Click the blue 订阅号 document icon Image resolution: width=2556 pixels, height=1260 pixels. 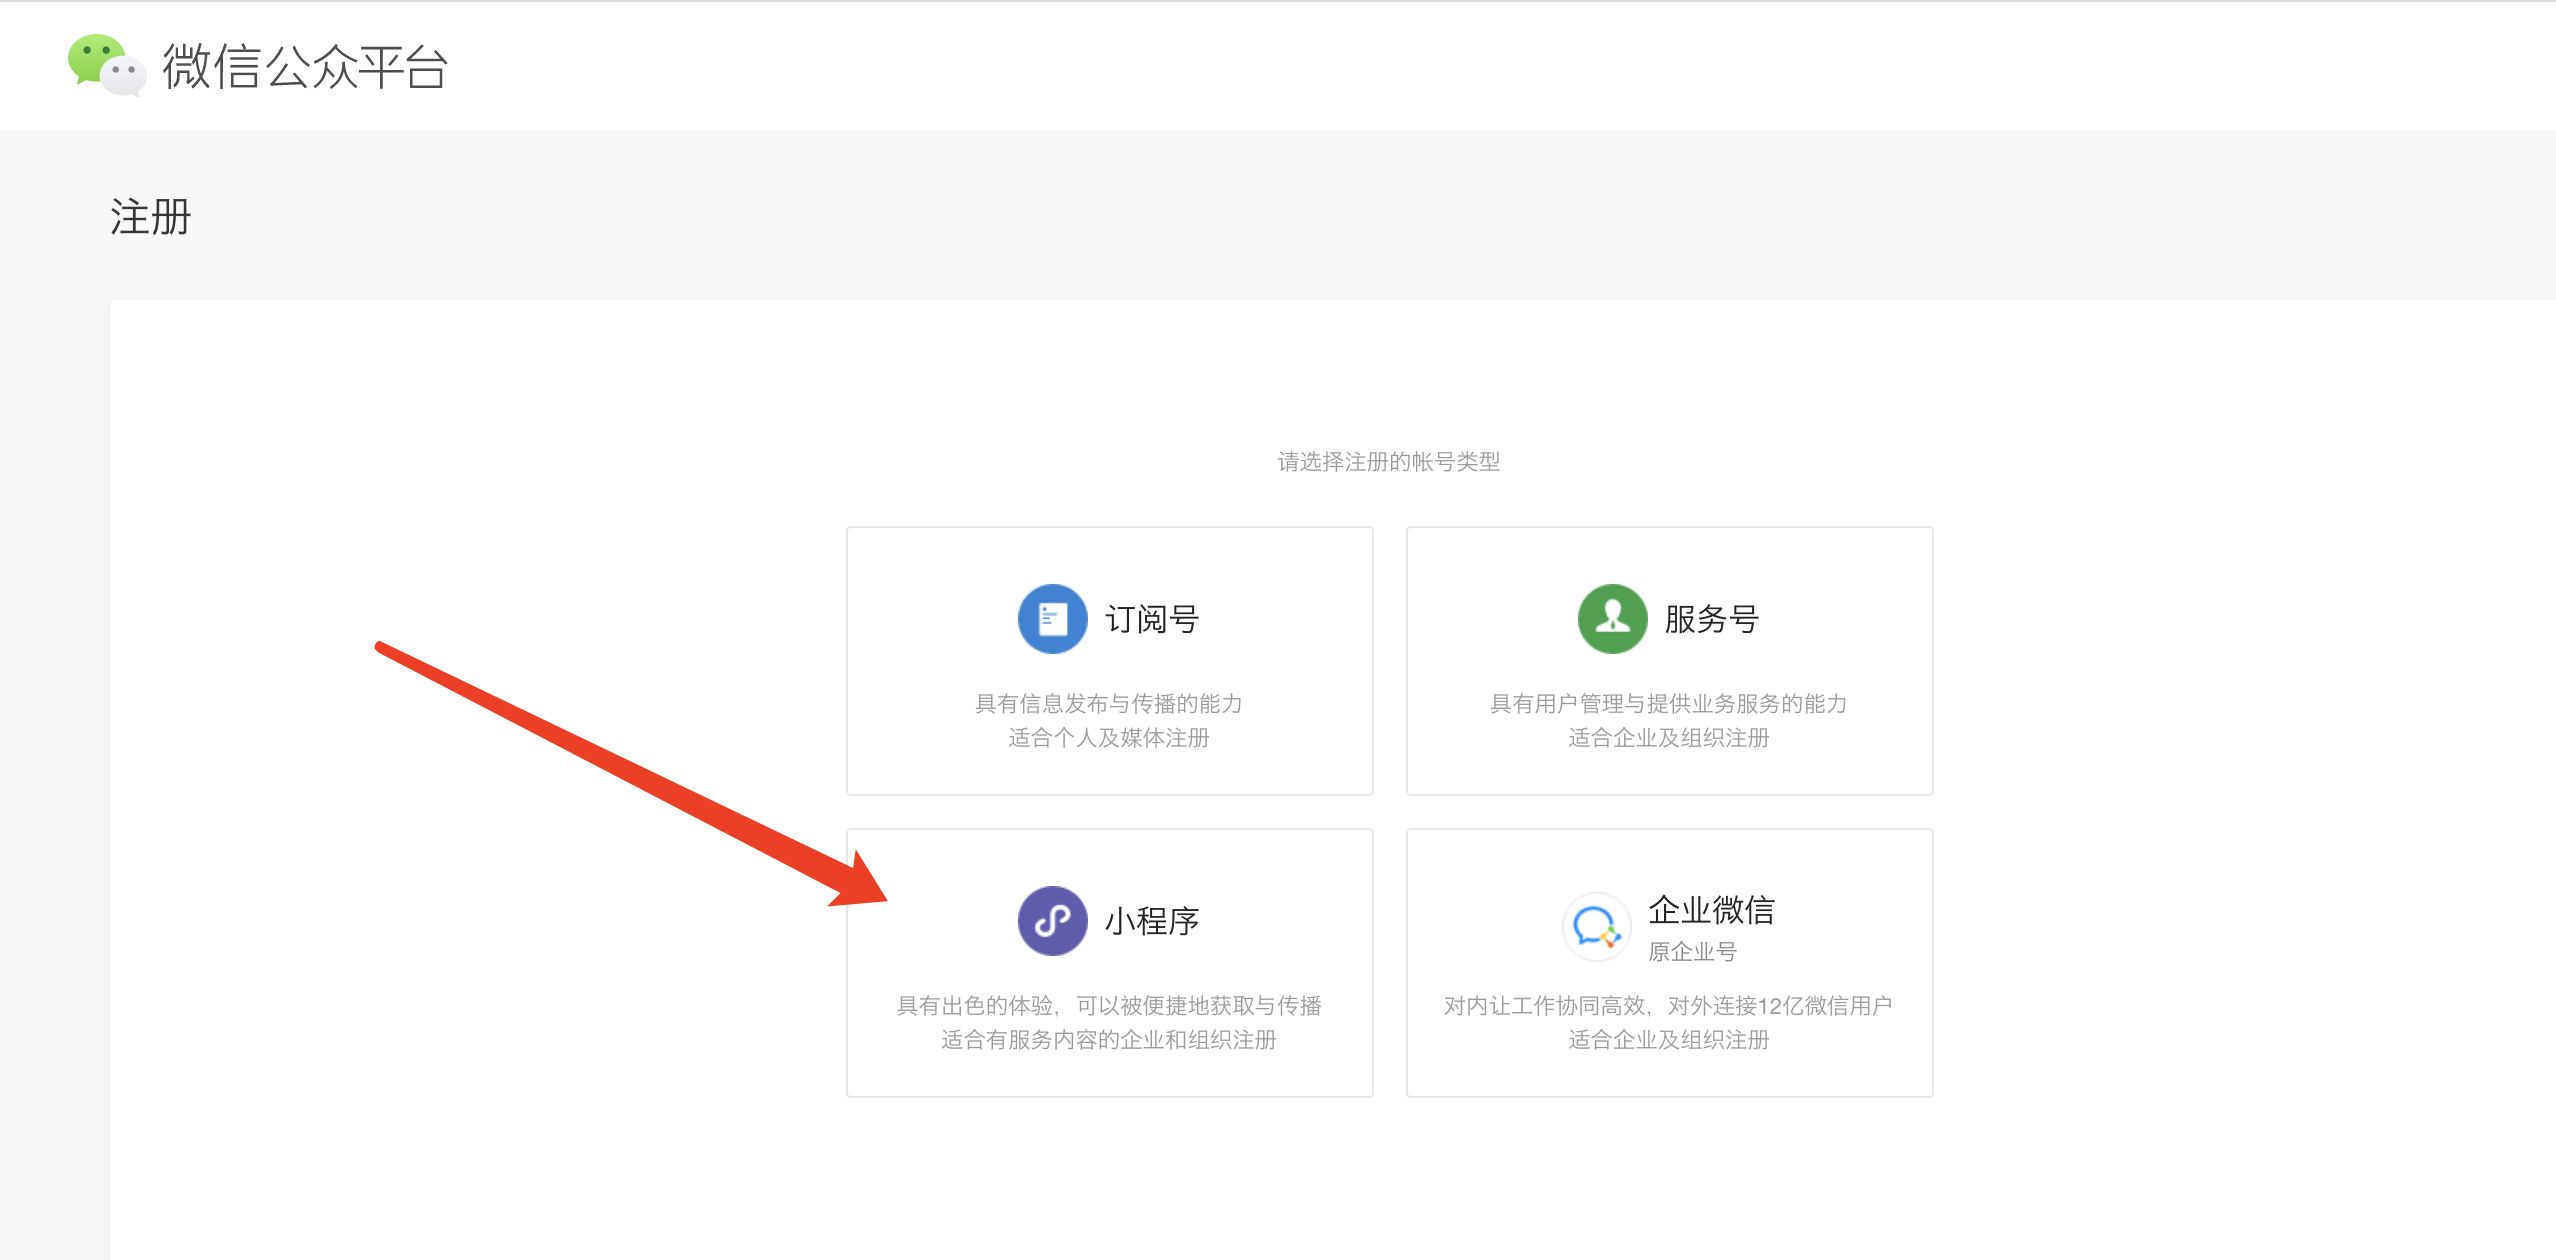[1052, 619]
